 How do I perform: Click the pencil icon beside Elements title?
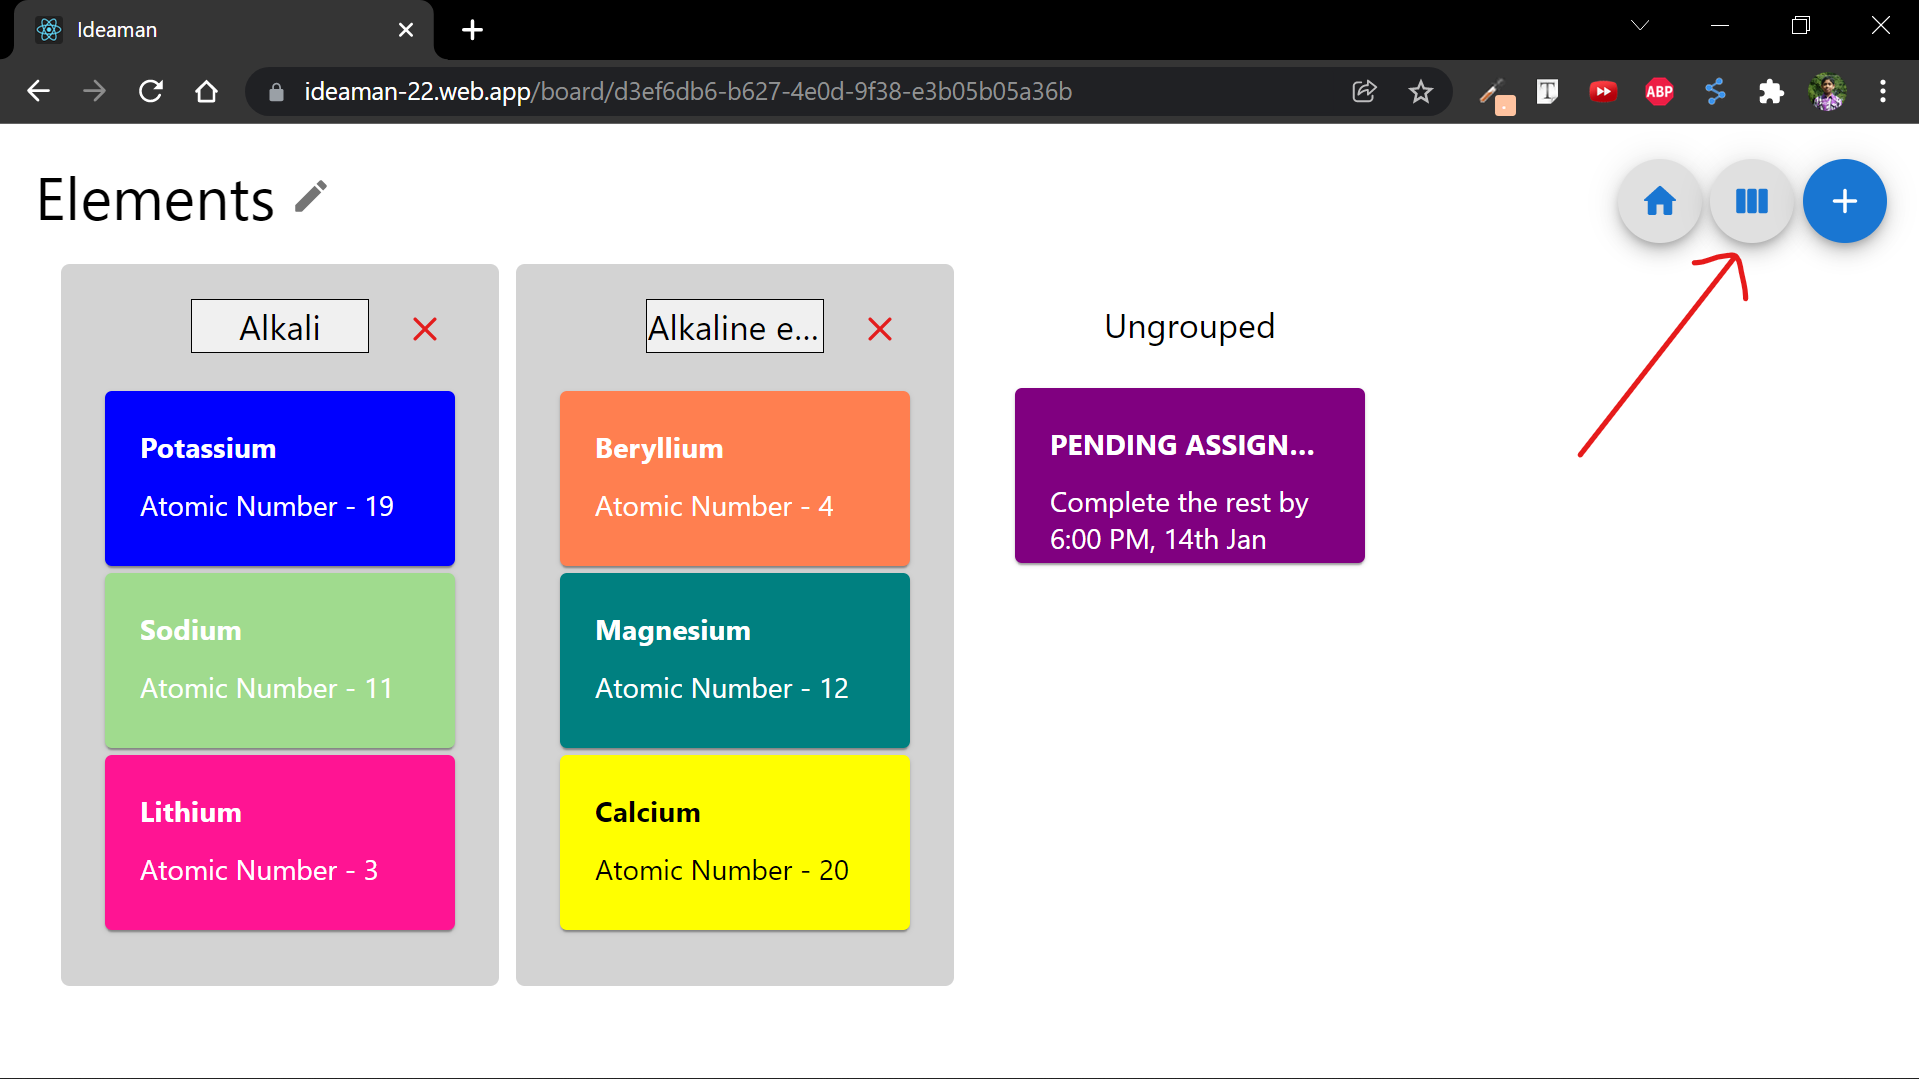tap(311, 197)
